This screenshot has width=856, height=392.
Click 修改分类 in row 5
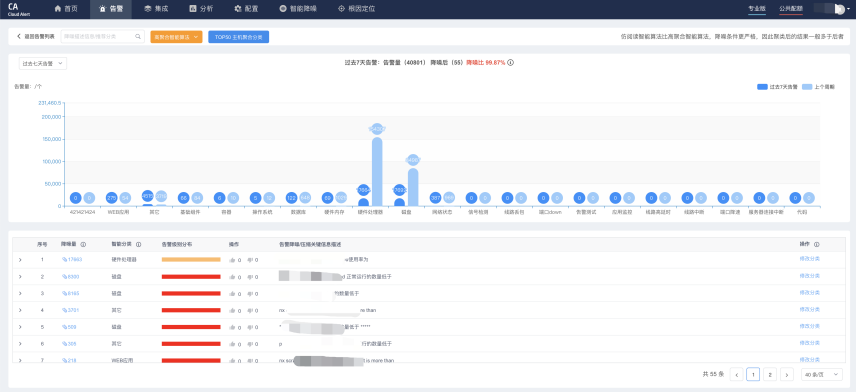(810, 326)
